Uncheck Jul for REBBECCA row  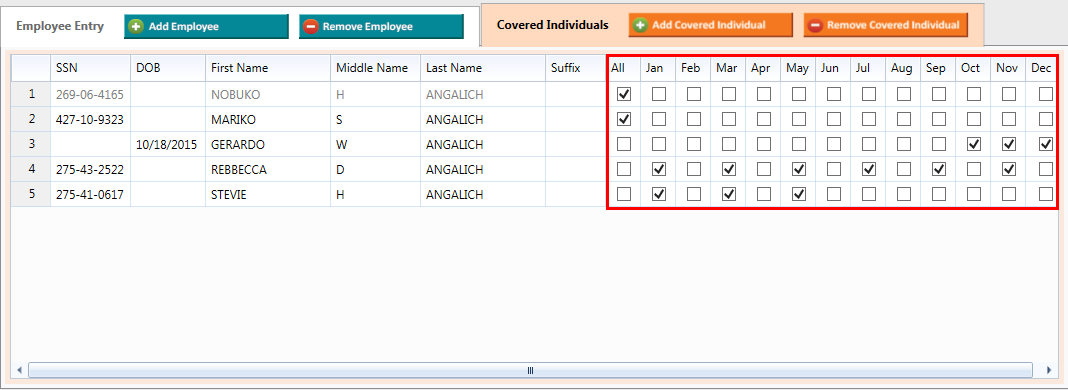tap(868, 169)
